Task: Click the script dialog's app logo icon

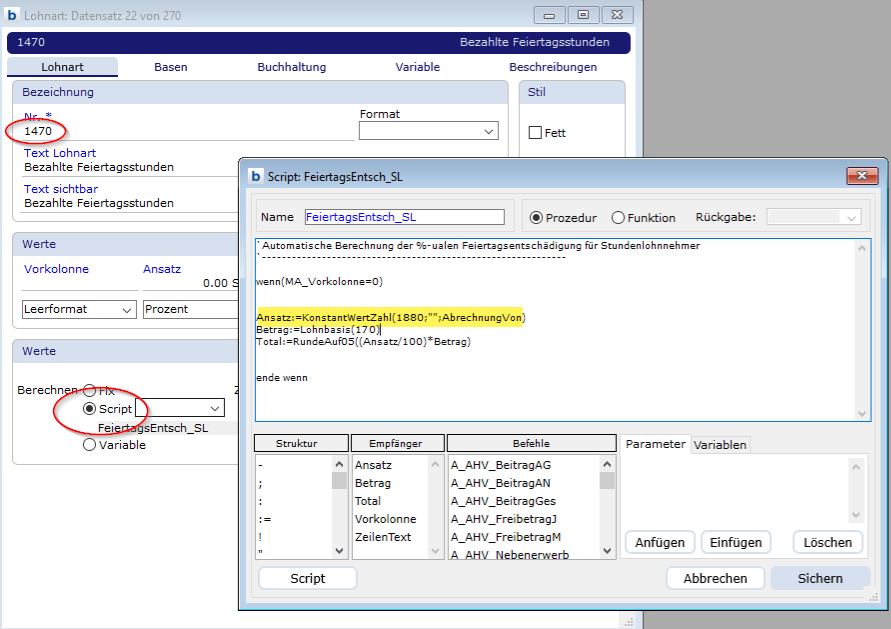Action: (x=255, y=176)
